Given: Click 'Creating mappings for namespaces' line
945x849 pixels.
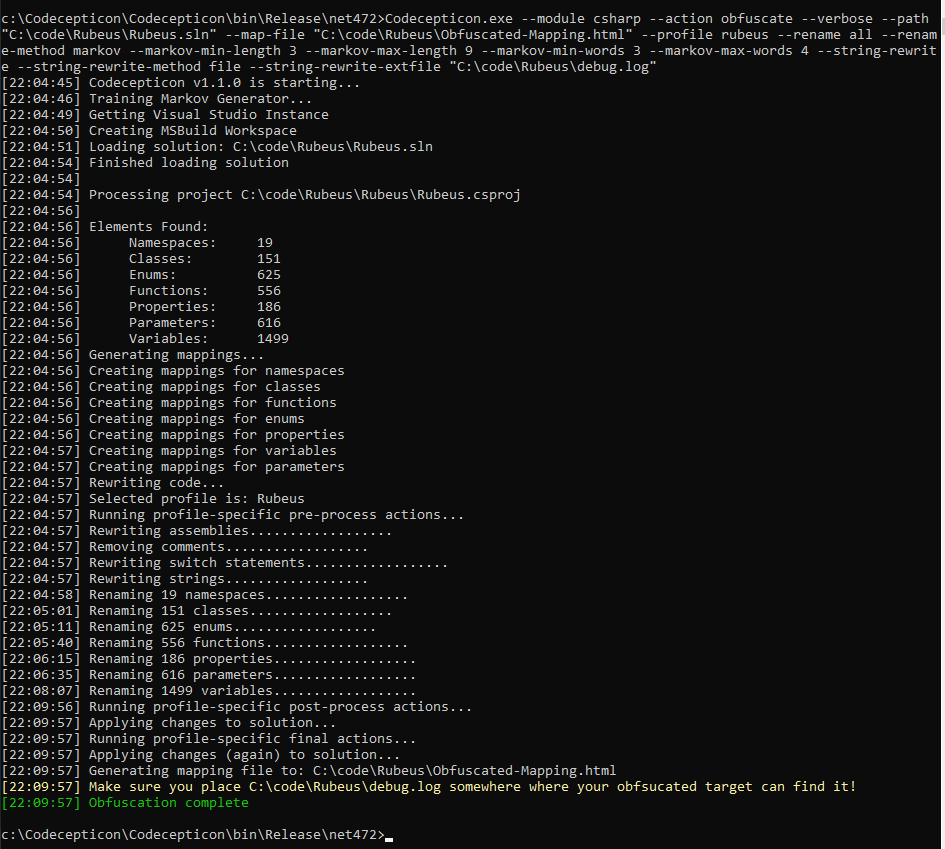Looking at the screenshot, I should [x=173, y=371].
